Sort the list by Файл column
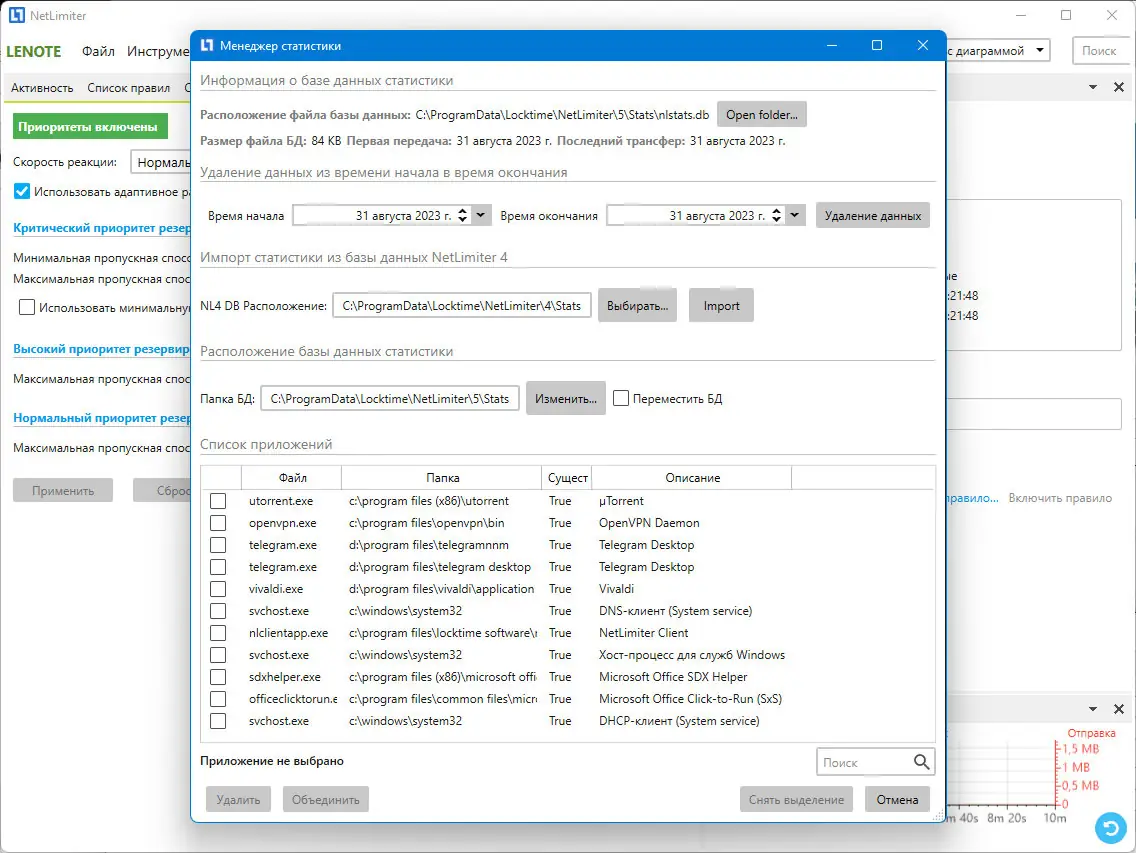This screenshot has height=853, width=1136. [x=292, y=478]
